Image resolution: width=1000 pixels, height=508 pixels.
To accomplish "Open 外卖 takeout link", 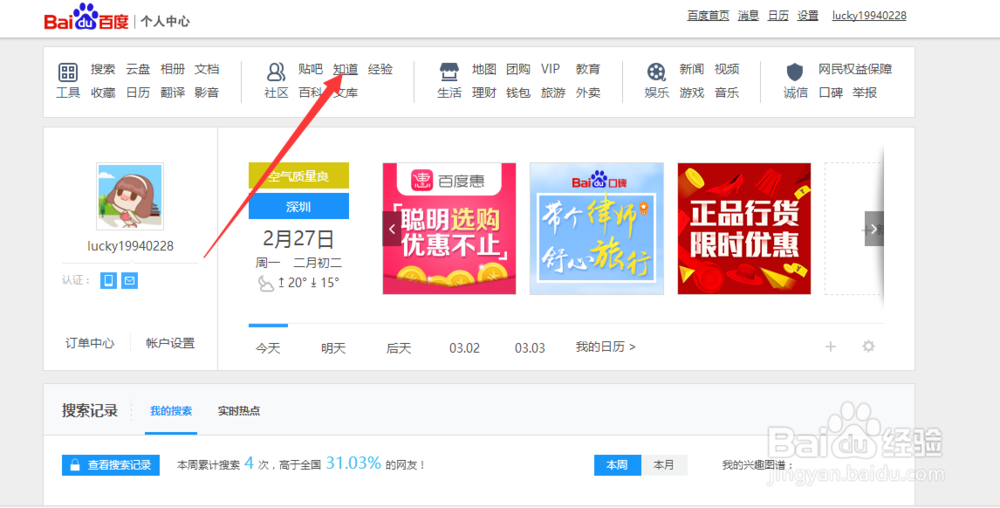I will click(588, 92).
